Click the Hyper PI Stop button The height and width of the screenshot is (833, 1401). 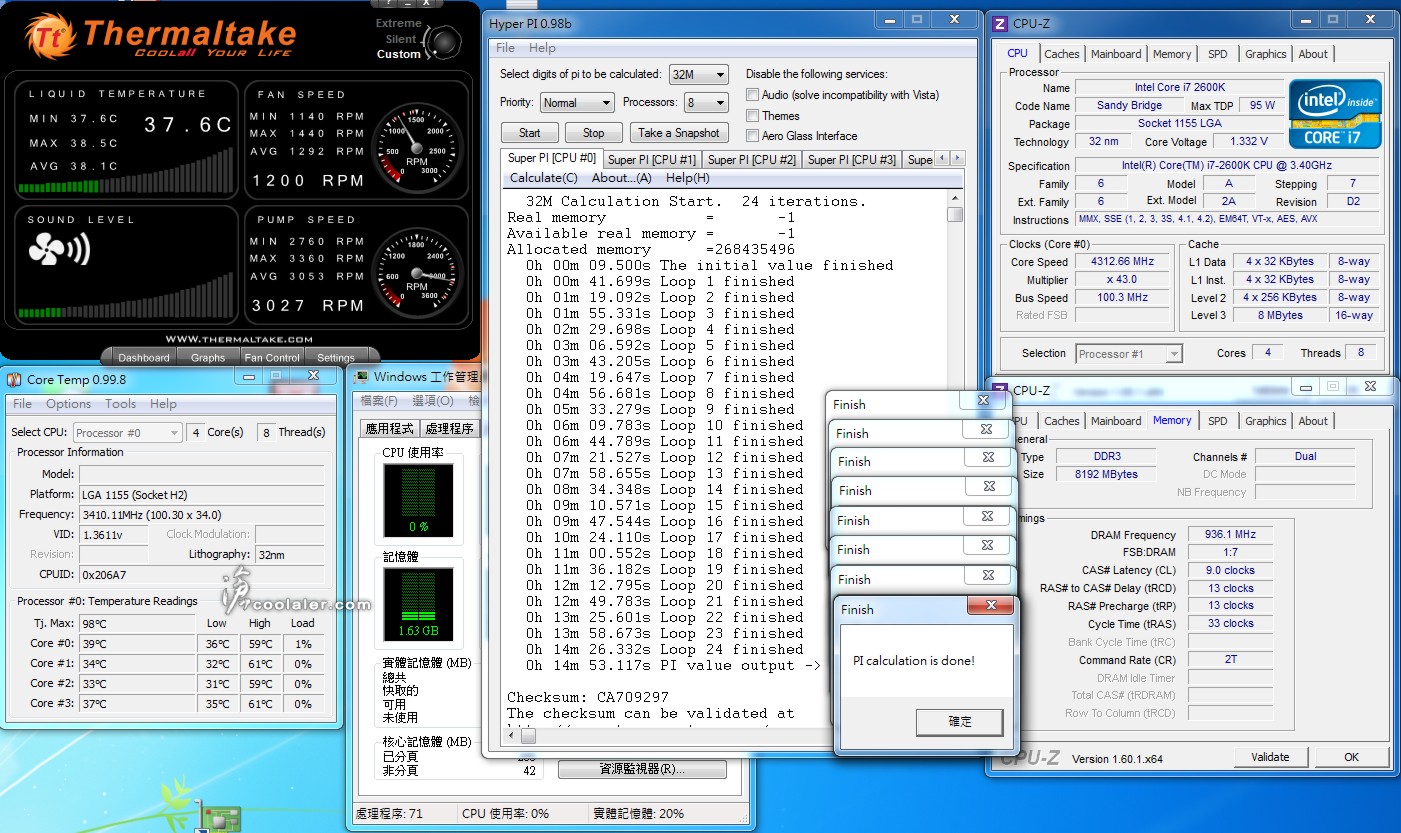[x=594, y=133]
